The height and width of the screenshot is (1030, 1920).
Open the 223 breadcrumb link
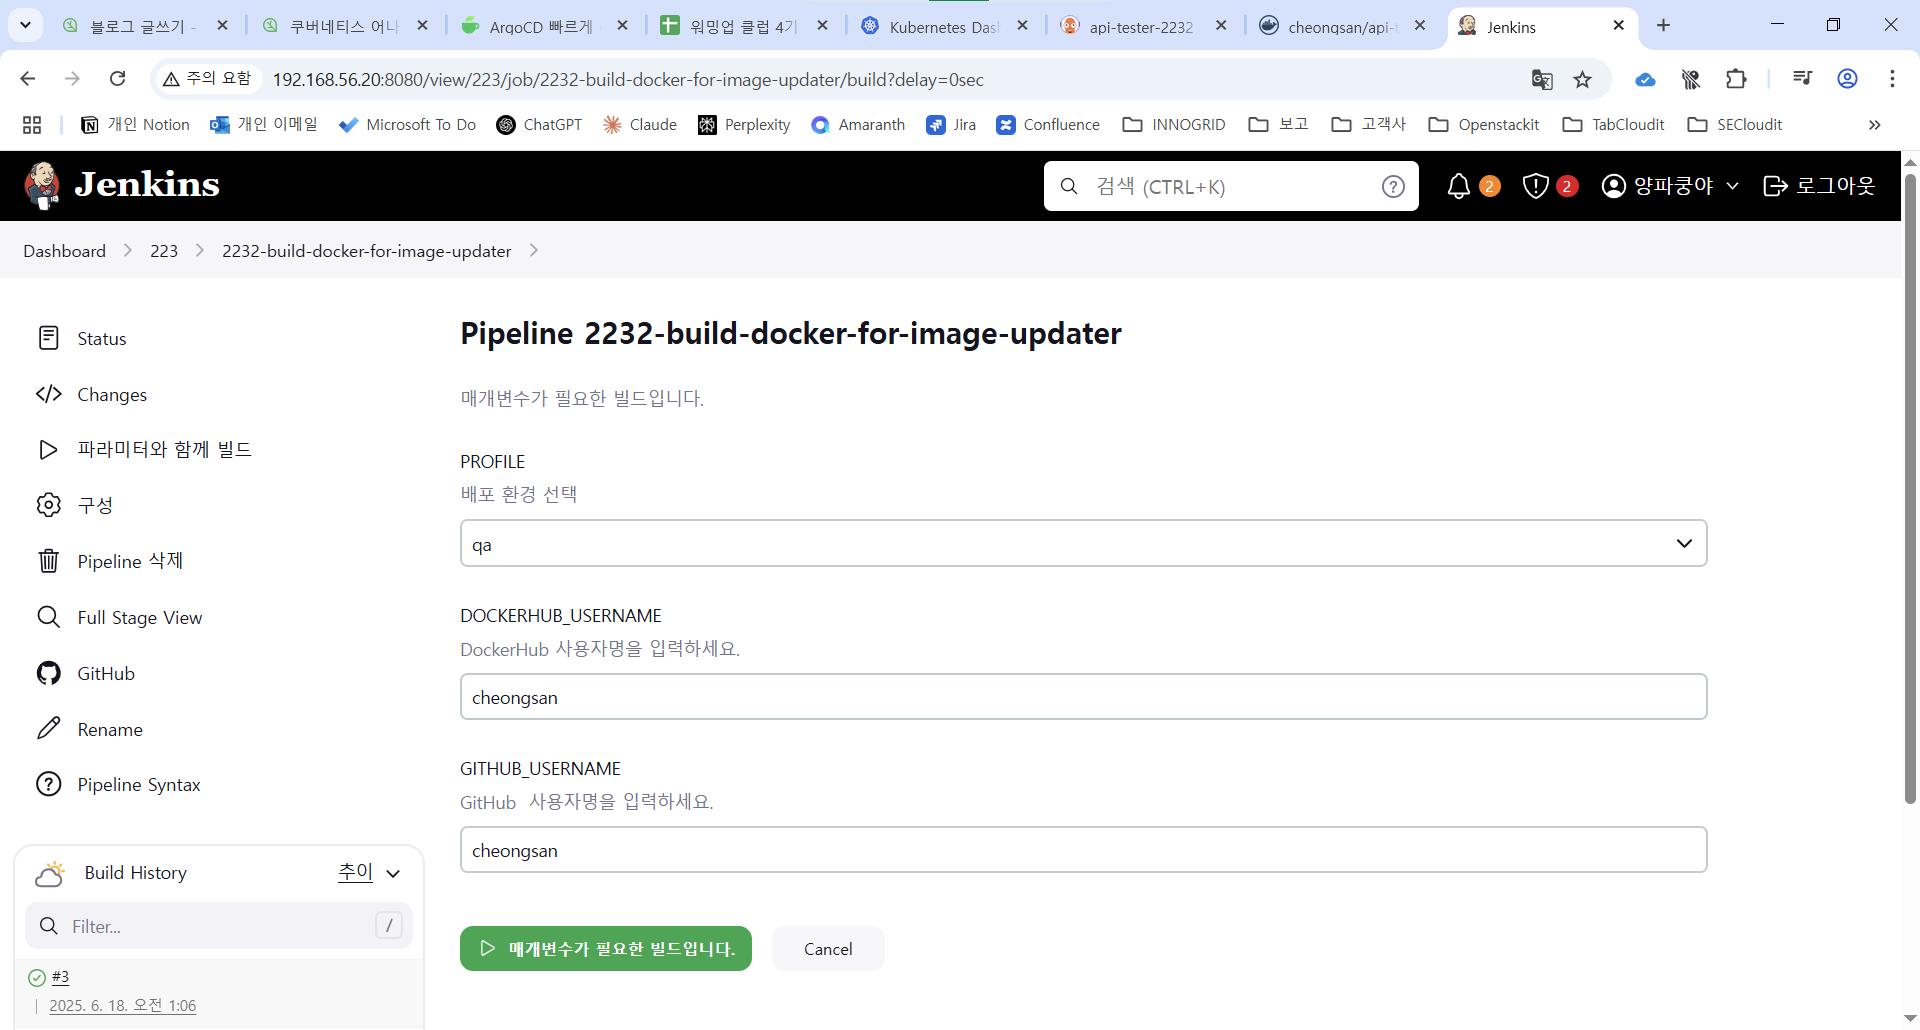coord(164,251)
